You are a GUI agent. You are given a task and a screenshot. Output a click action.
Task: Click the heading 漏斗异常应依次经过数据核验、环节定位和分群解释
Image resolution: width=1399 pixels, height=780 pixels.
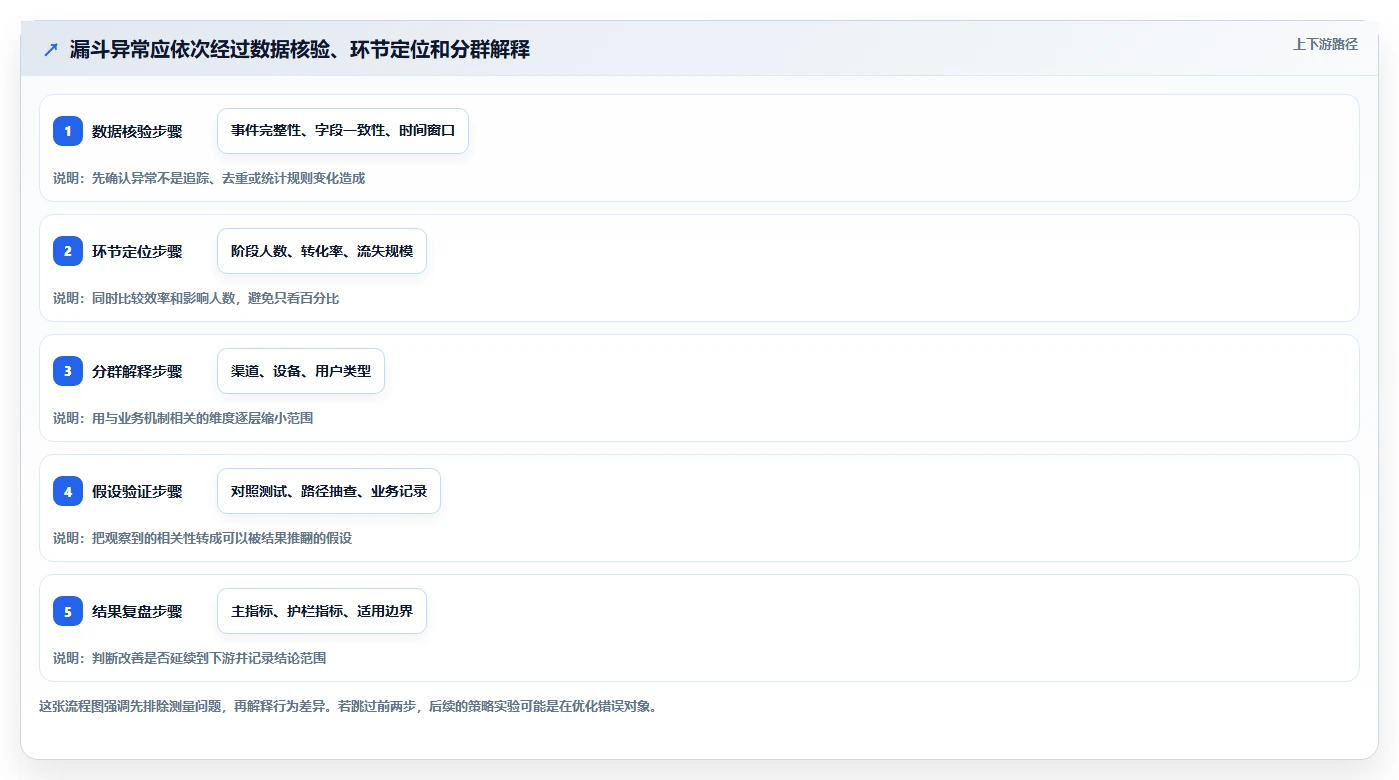tap(300, 49)
